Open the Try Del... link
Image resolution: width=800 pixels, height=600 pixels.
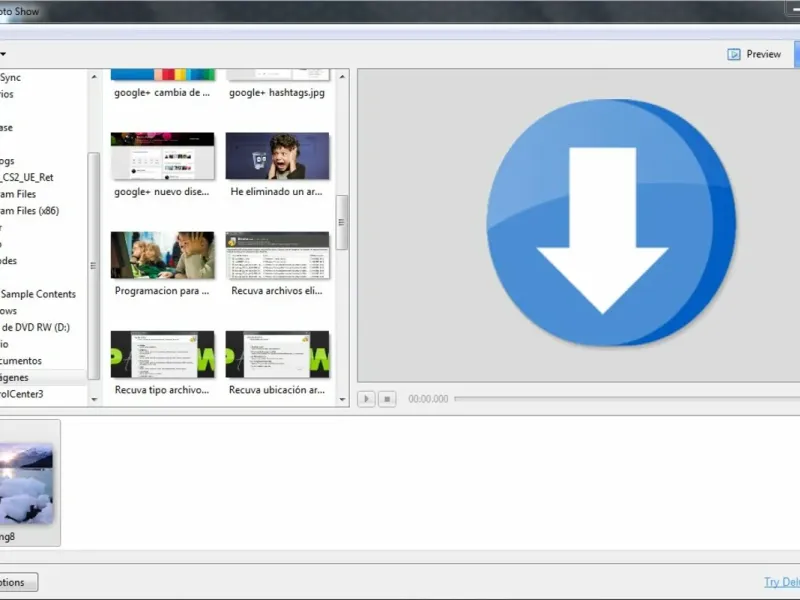point(782,582)
